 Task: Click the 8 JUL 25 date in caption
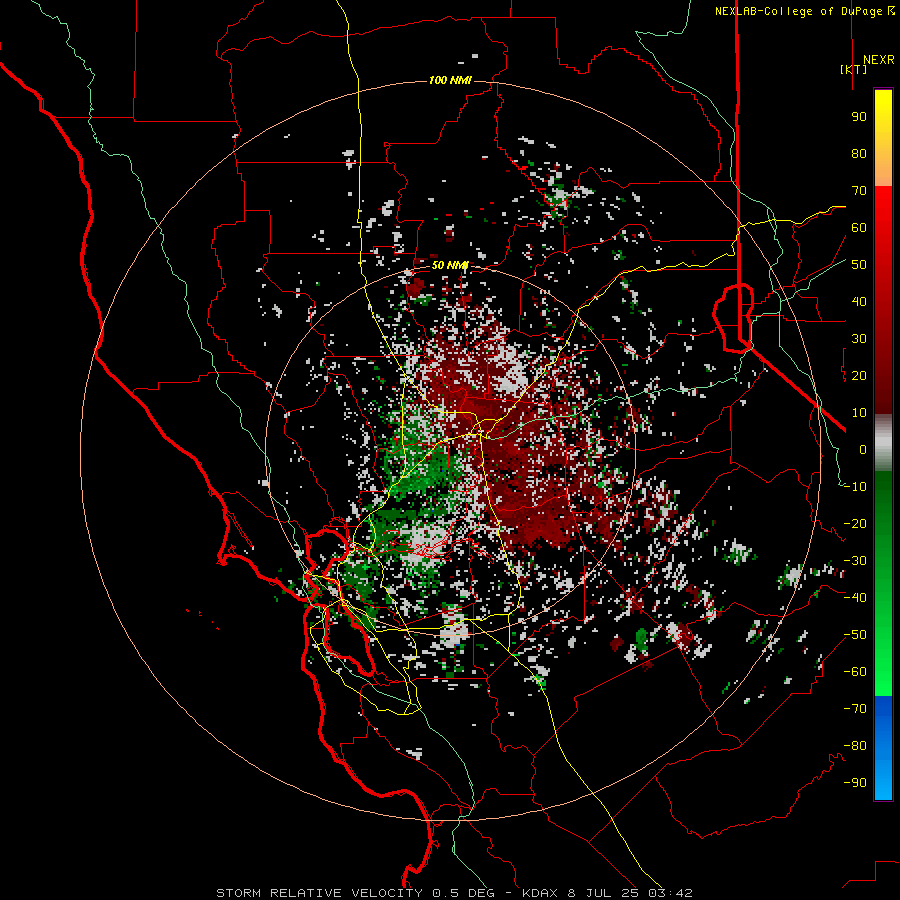(x=603, y=893)
